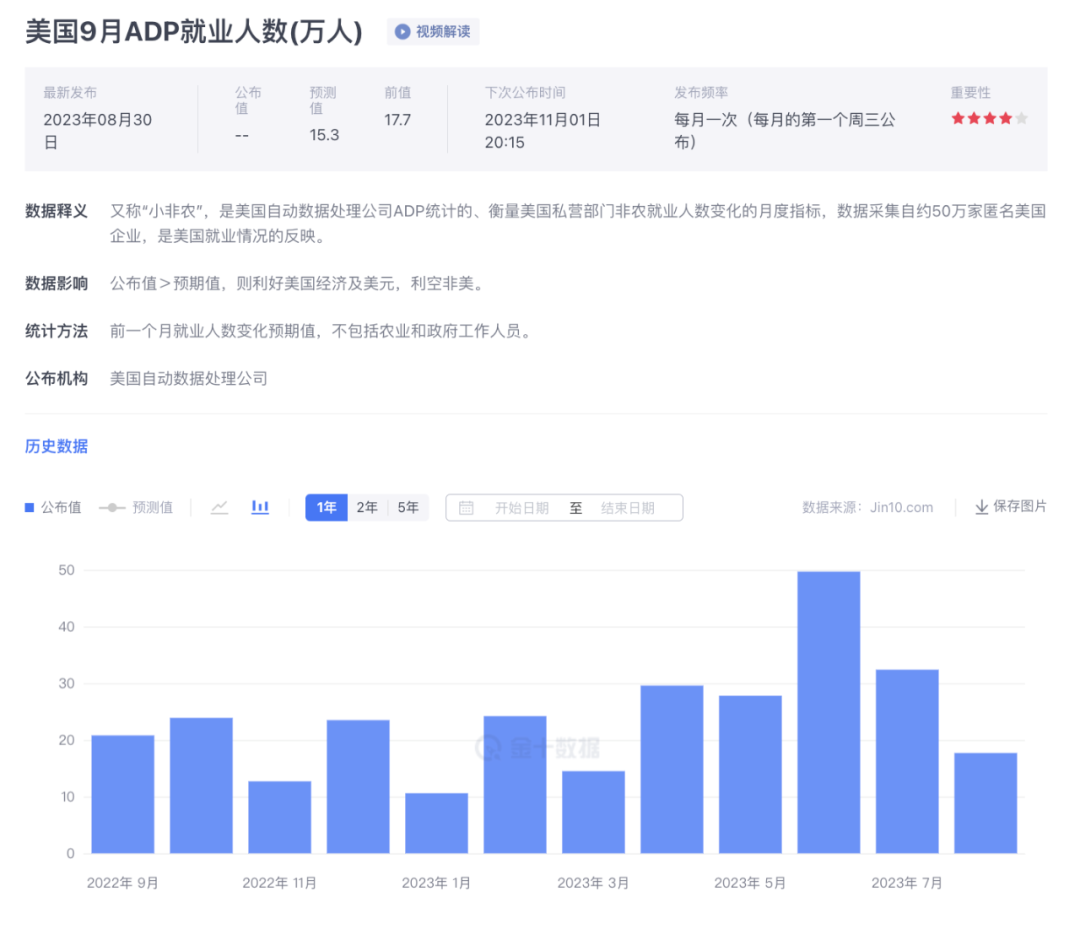Click the 保存图片 save image text
Viewport: 1080px width, 929px height.
click(1019, 507)
